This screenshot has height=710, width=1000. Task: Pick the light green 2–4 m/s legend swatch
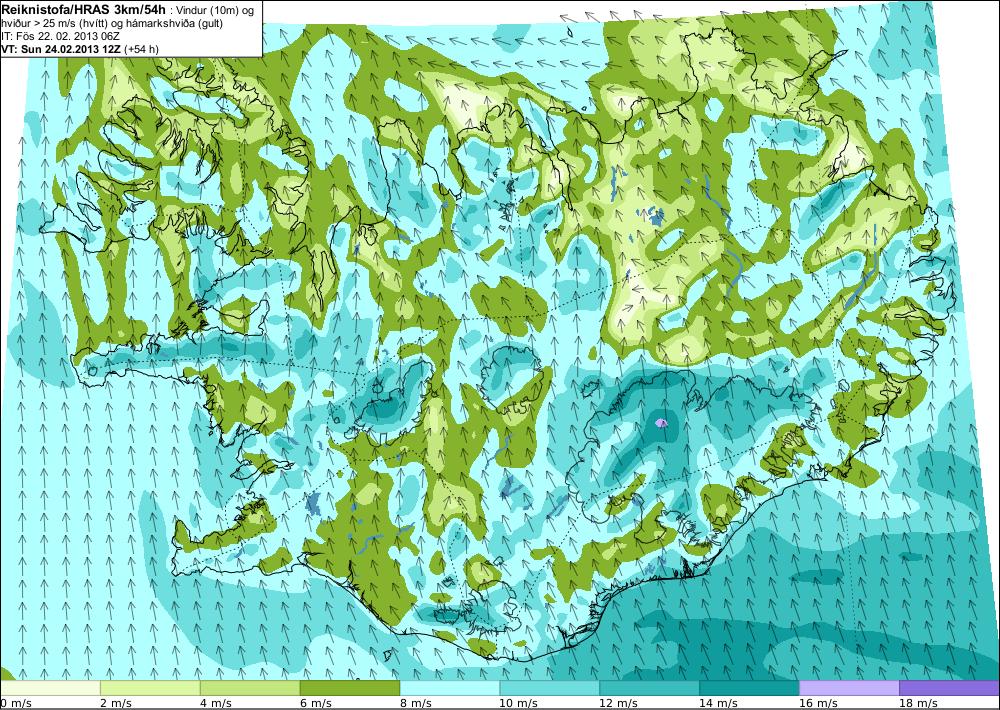pos(151,688)
